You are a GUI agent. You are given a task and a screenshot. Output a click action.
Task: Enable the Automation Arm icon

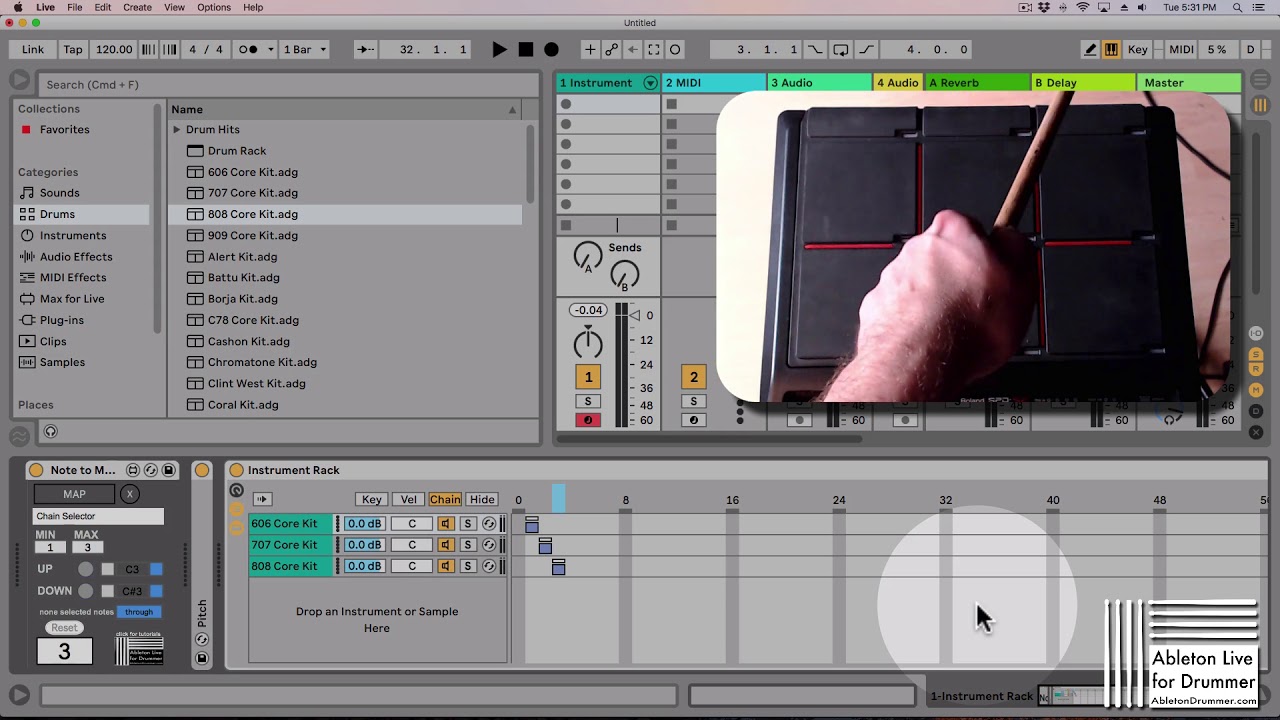coord(611,49)
